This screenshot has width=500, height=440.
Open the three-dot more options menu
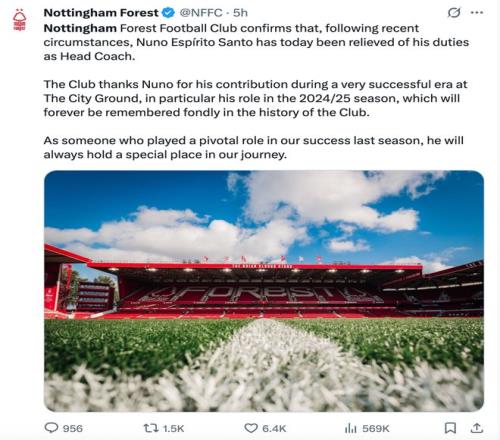point(477,13)
